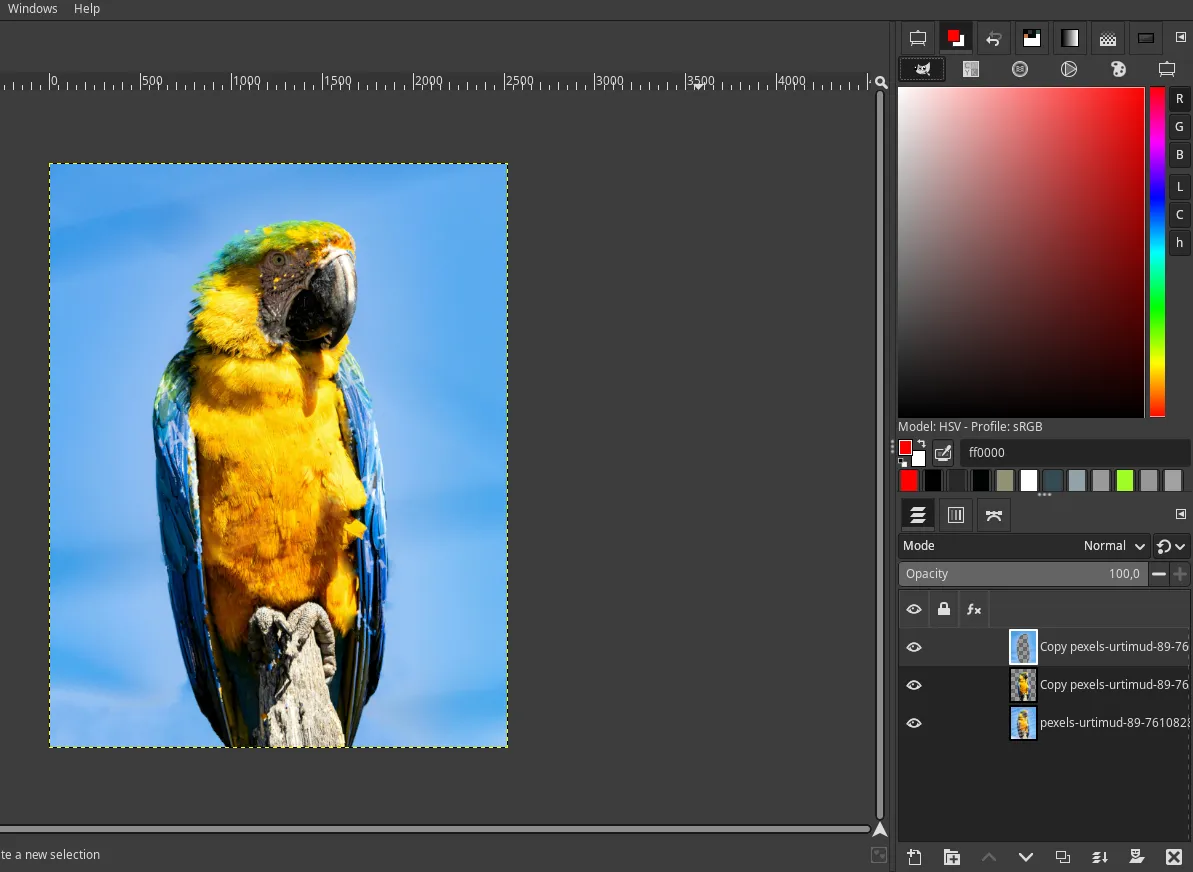Screen dimensions: 1193x872
Task: Switch to the Palettes color selector icon
Action: (x=1118, y=69)
